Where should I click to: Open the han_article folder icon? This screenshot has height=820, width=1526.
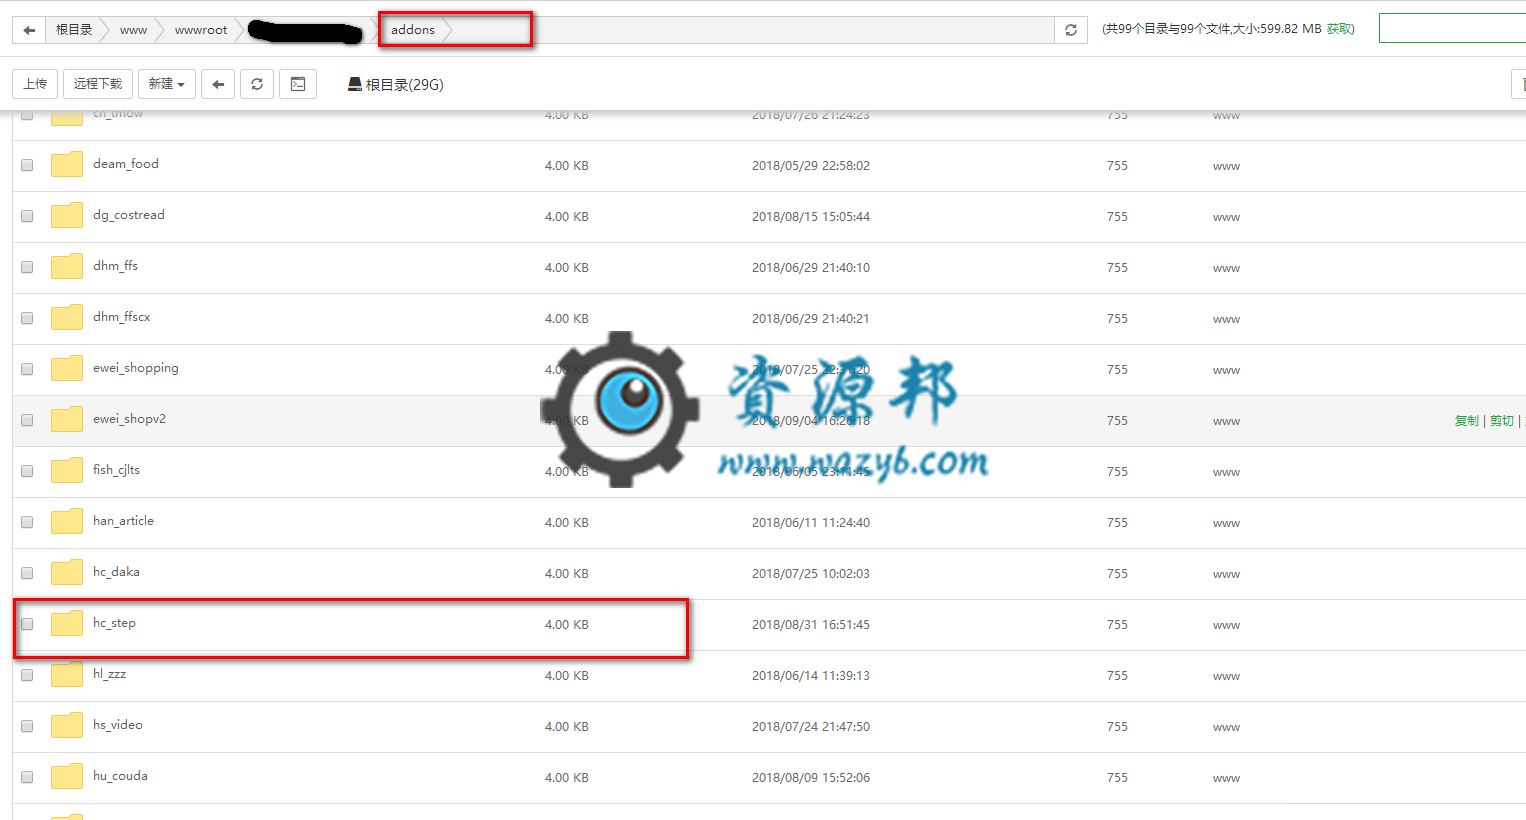(x=67, y=521)
